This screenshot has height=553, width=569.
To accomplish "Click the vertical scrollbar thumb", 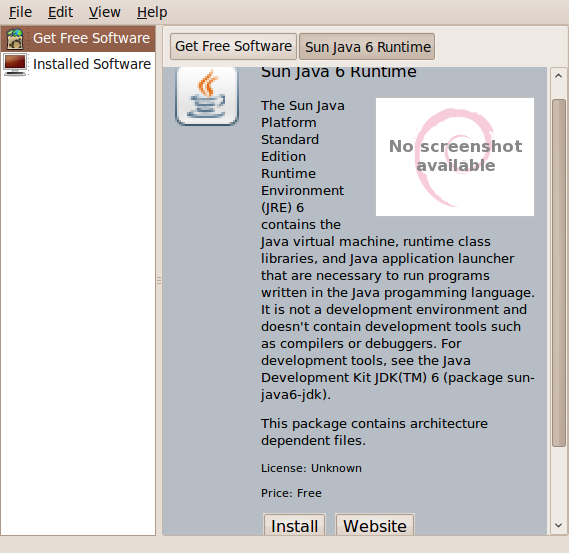I will point(558,273).
